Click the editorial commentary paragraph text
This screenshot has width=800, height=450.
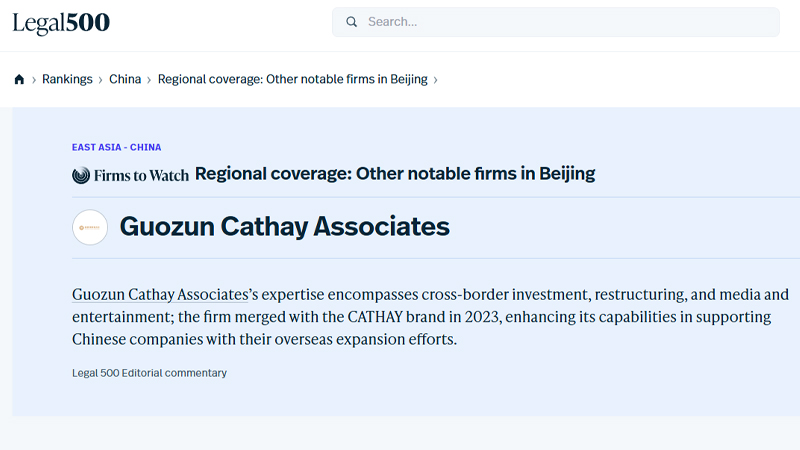click(430, 317)
